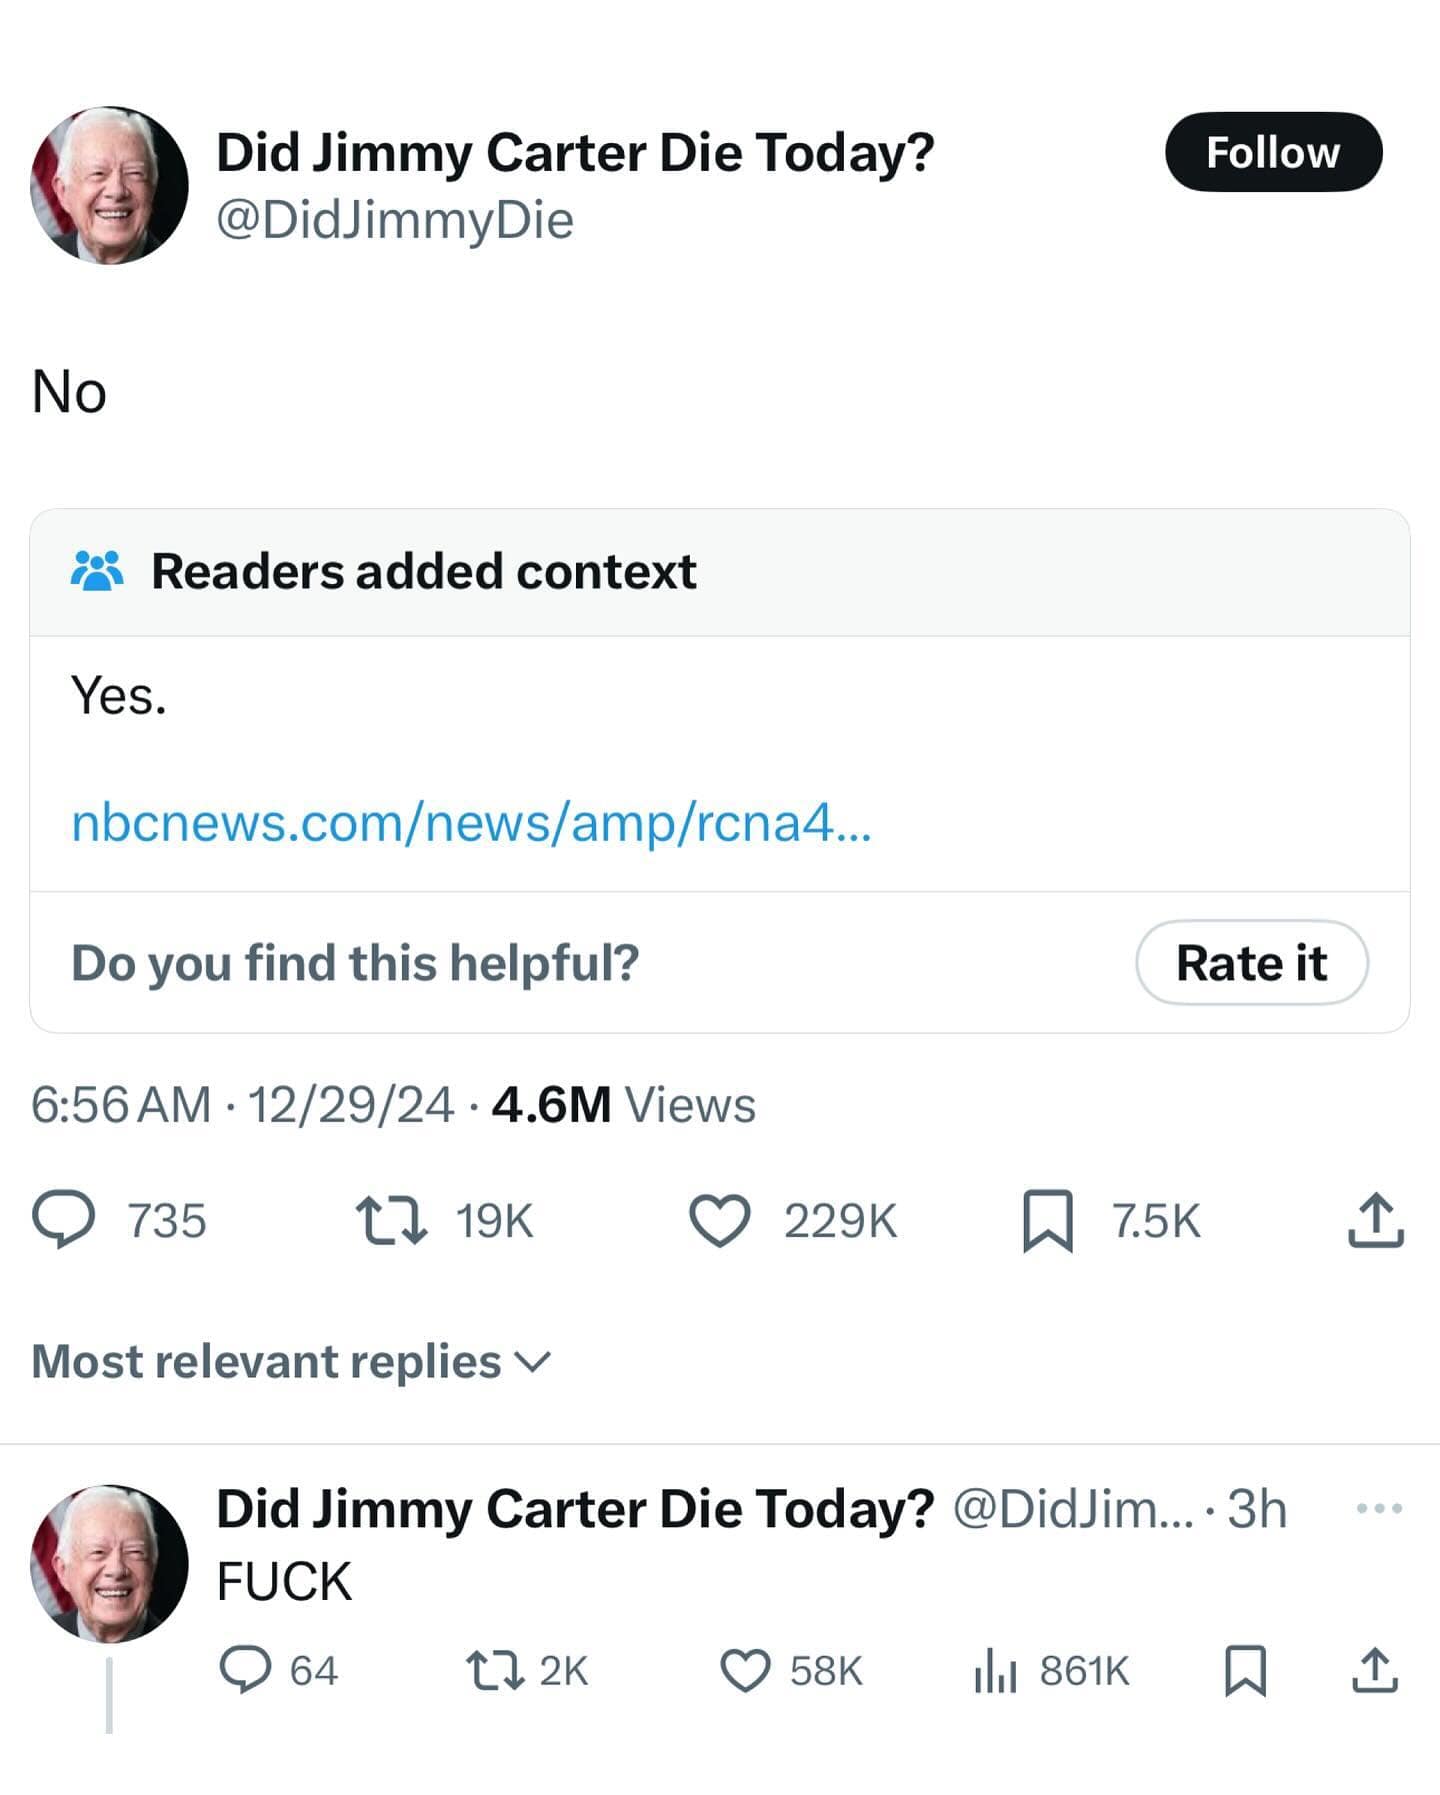This screenshot has height=1795, width=1440.
Task: Rate the added context note
Action: 1252,963
